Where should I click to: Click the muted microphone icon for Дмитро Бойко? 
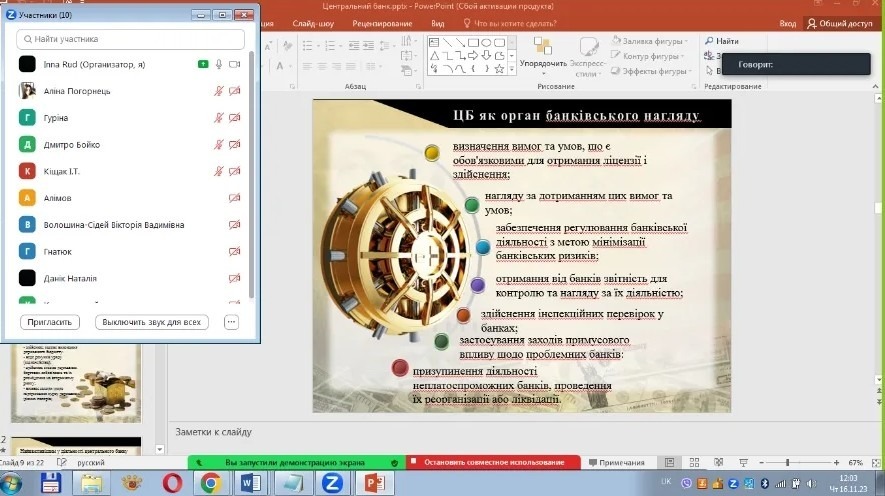[x=219, y=145]
